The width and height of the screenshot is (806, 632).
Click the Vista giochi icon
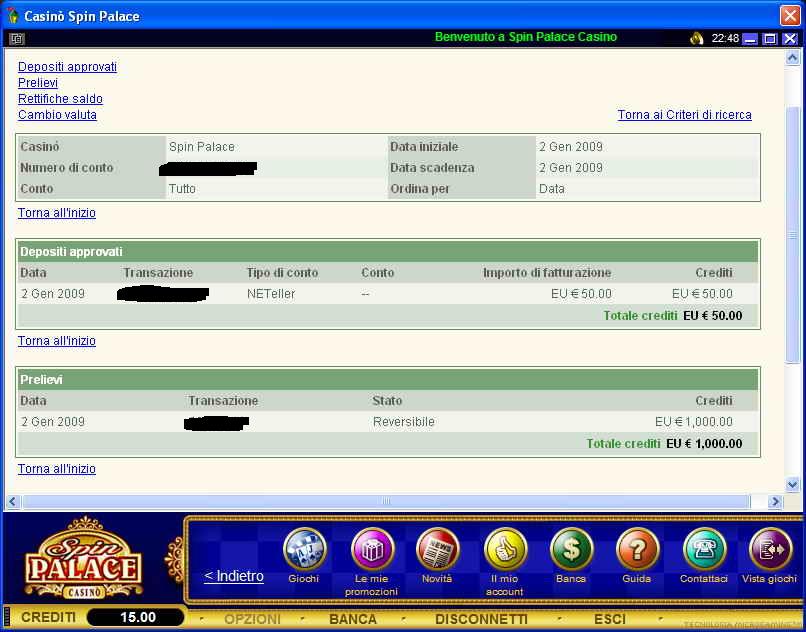[770, 549]
